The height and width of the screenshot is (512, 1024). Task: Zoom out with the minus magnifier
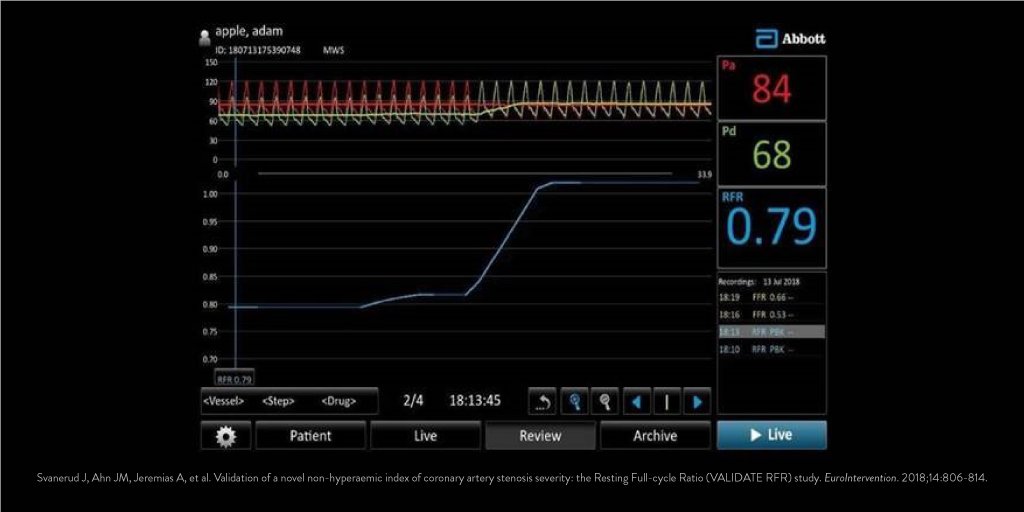tap(605, 401)
